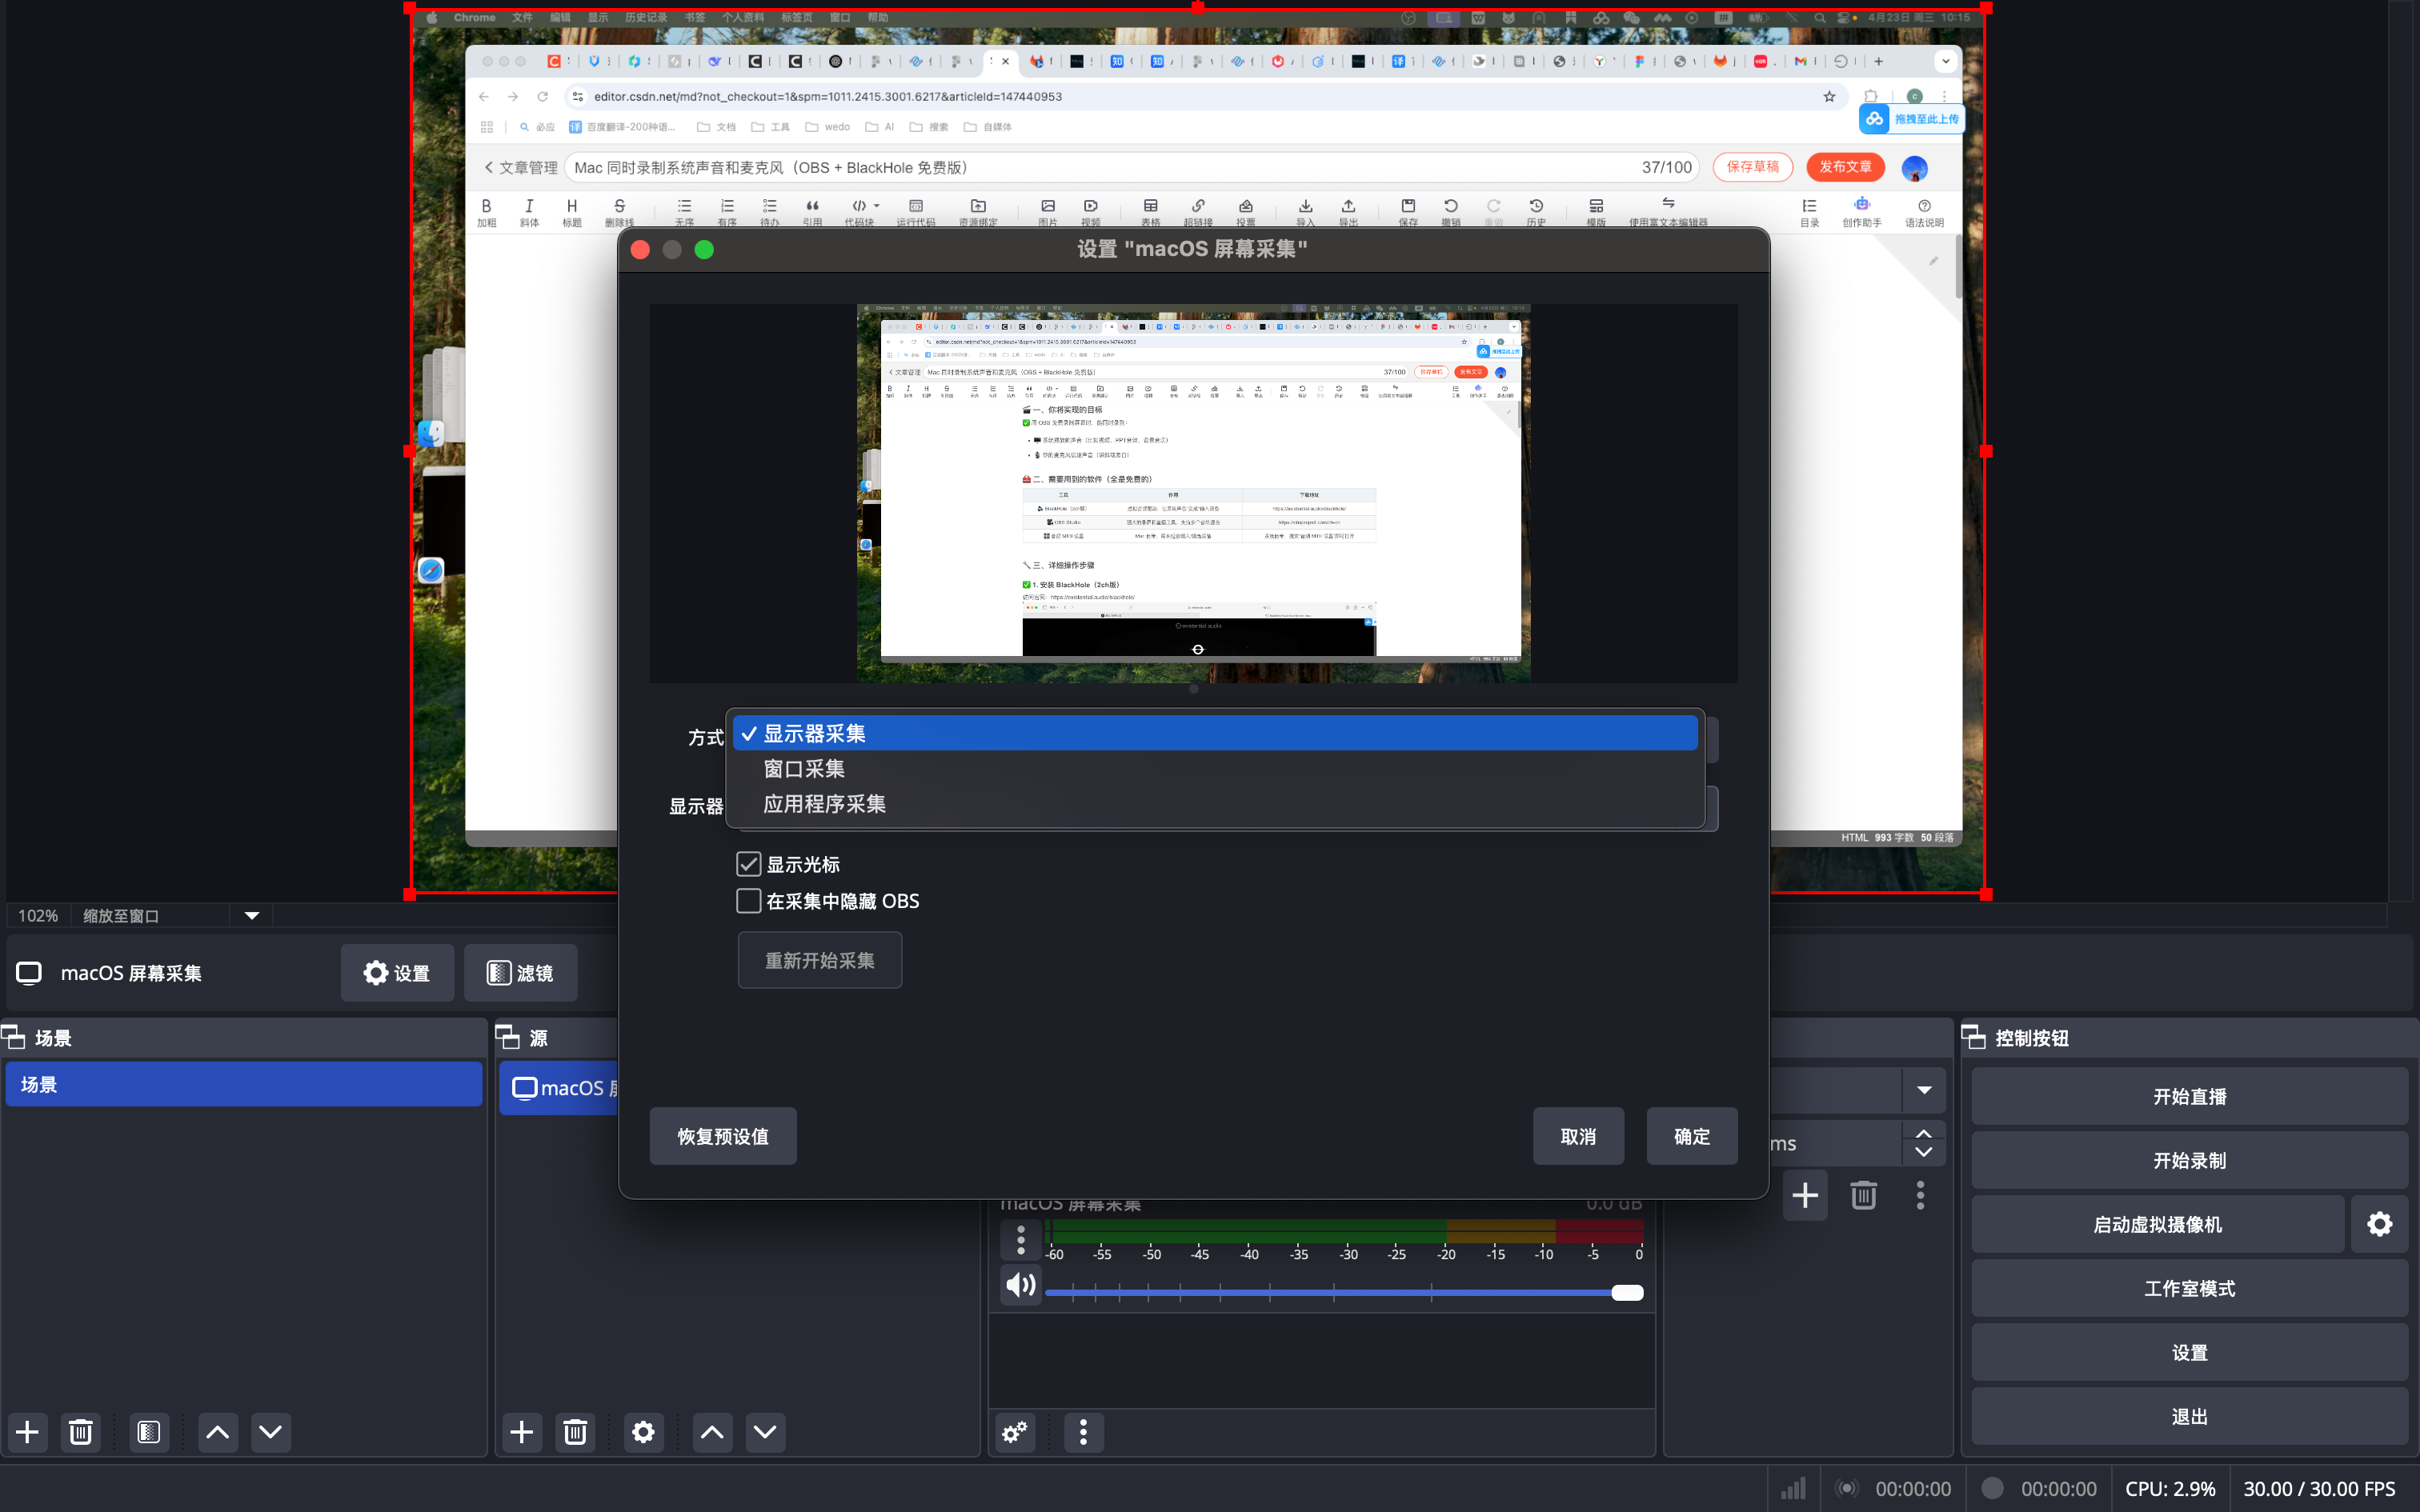Select 窗口采集 capture method option
The image size is (2420, 1512).
[804, 769]
